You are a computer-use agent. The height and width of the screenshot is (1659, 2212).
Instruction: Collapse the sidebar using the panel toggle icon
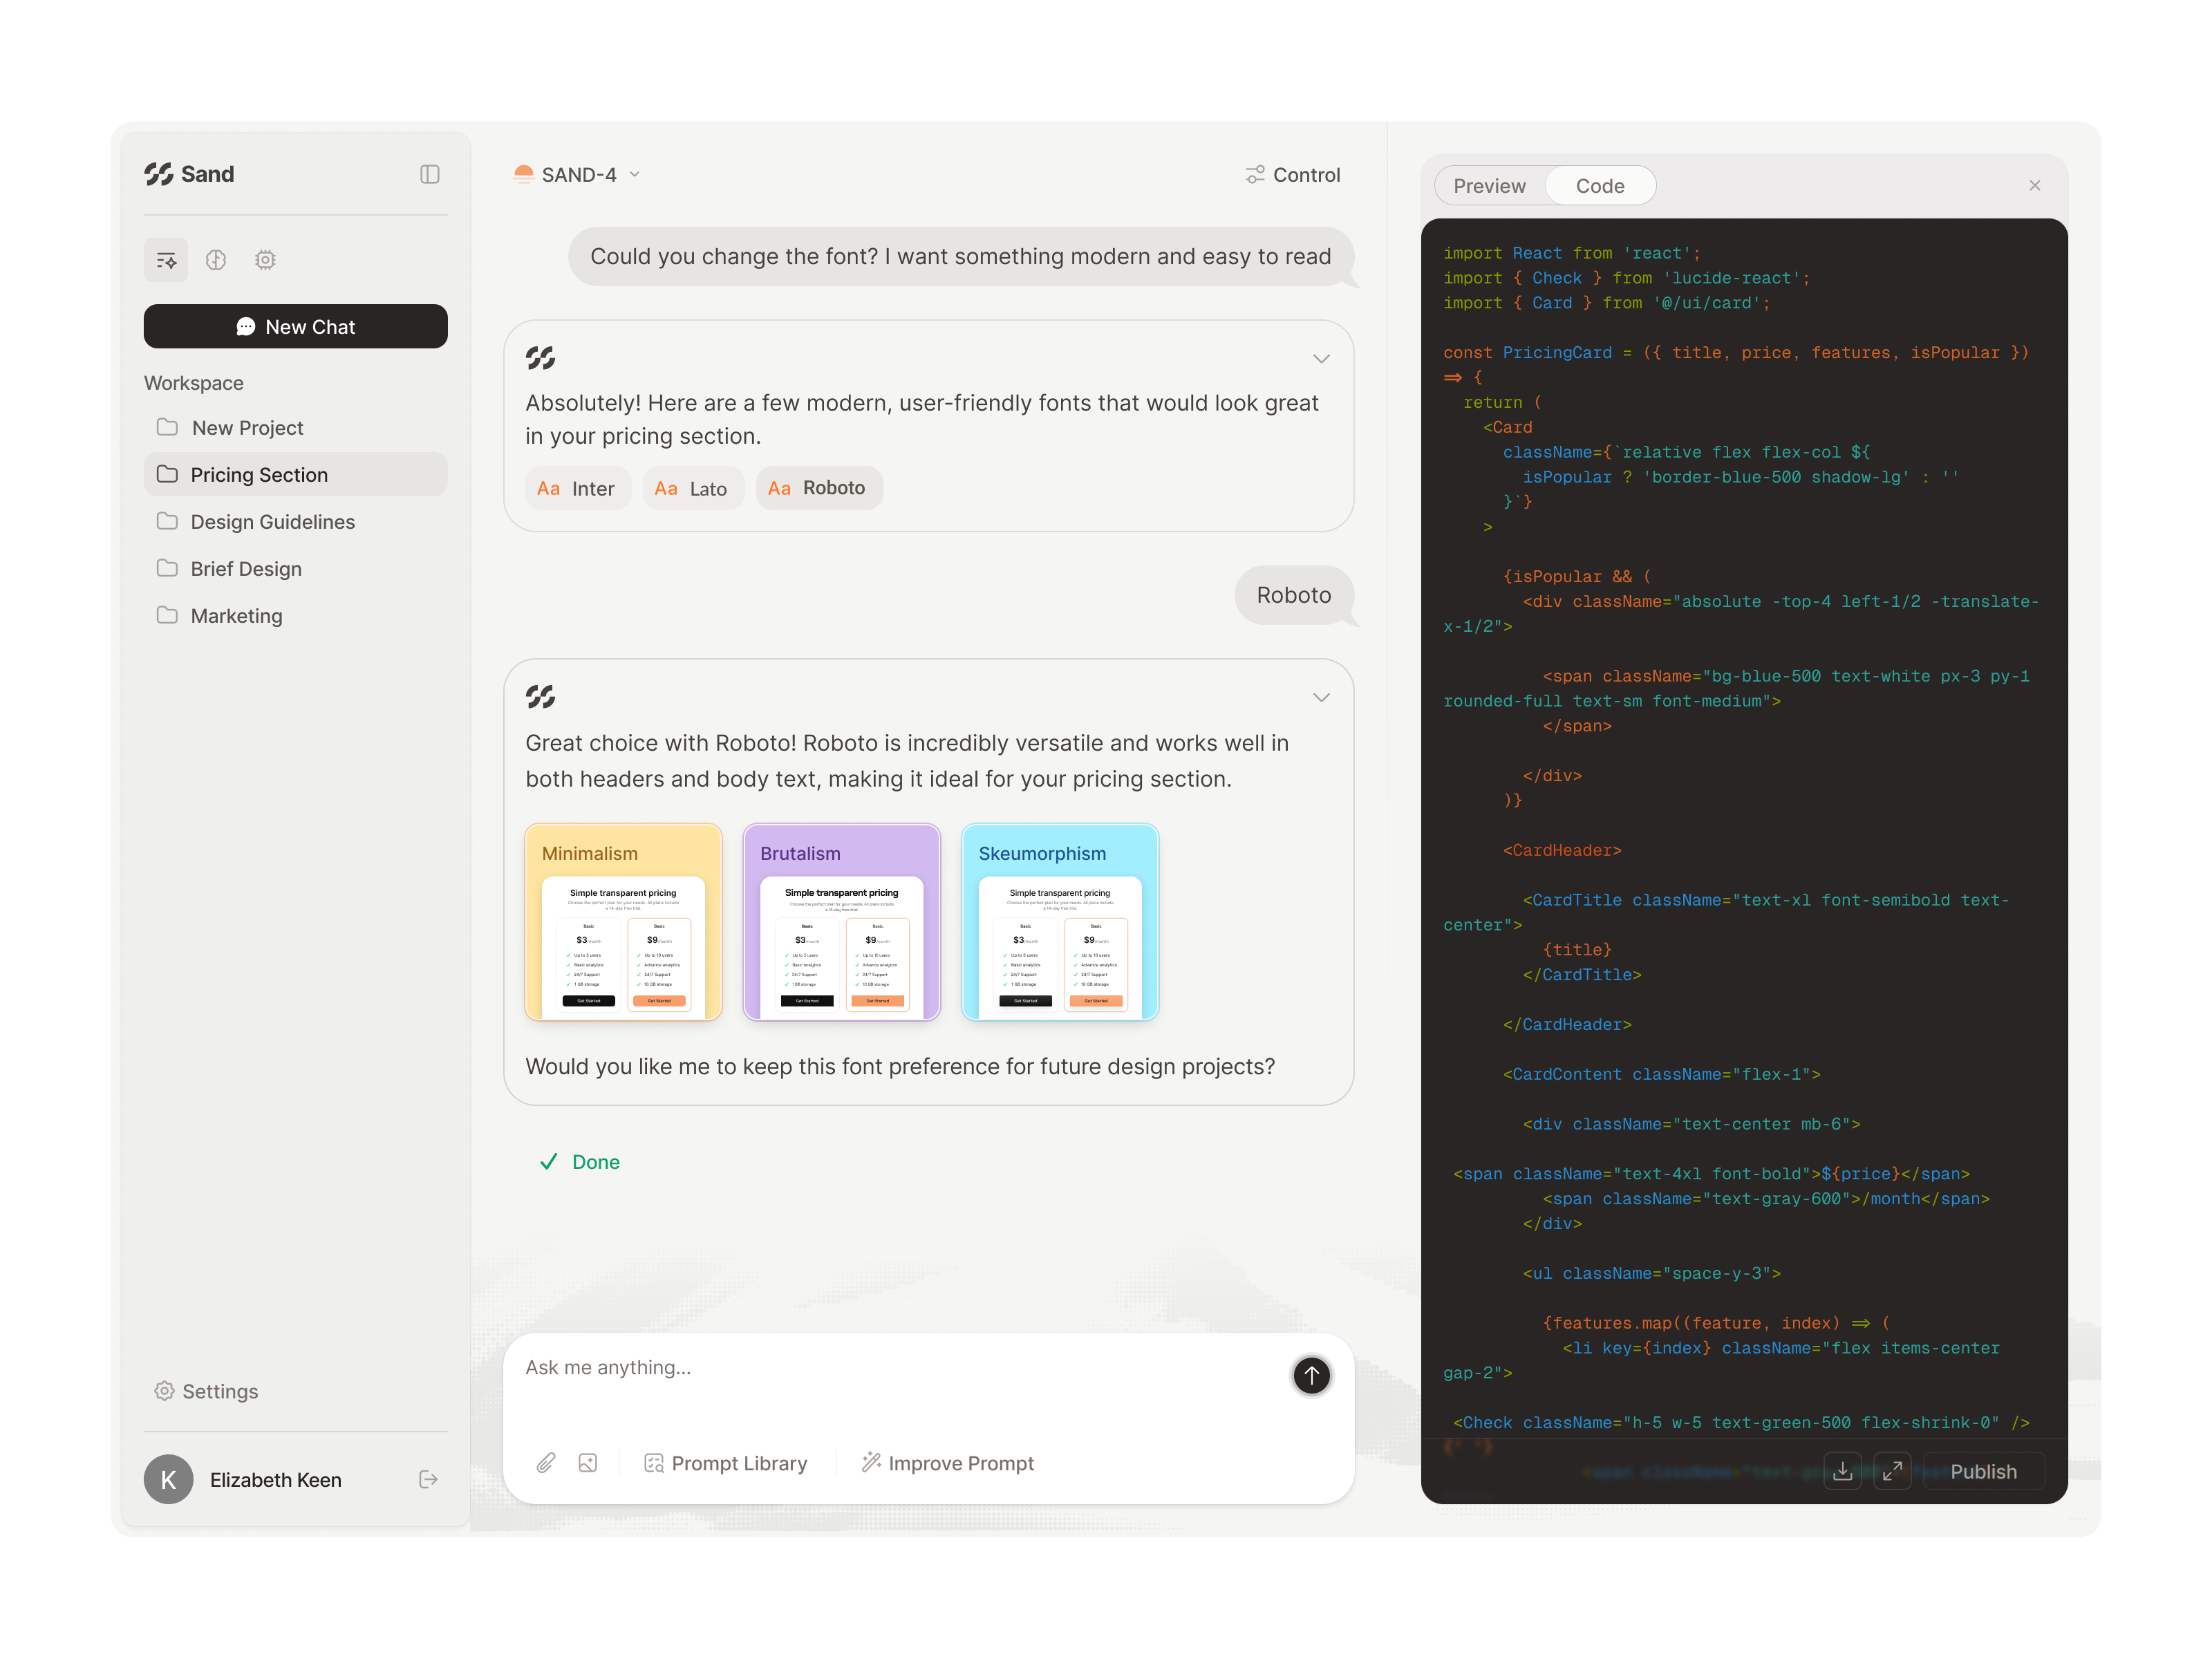[431, 174]
